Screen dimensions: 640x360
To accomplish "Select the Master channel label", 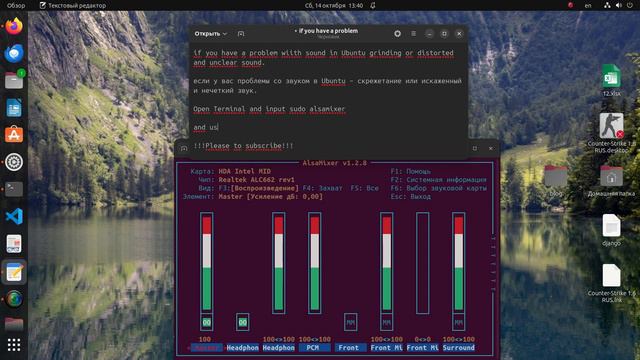I will [207, 348].
